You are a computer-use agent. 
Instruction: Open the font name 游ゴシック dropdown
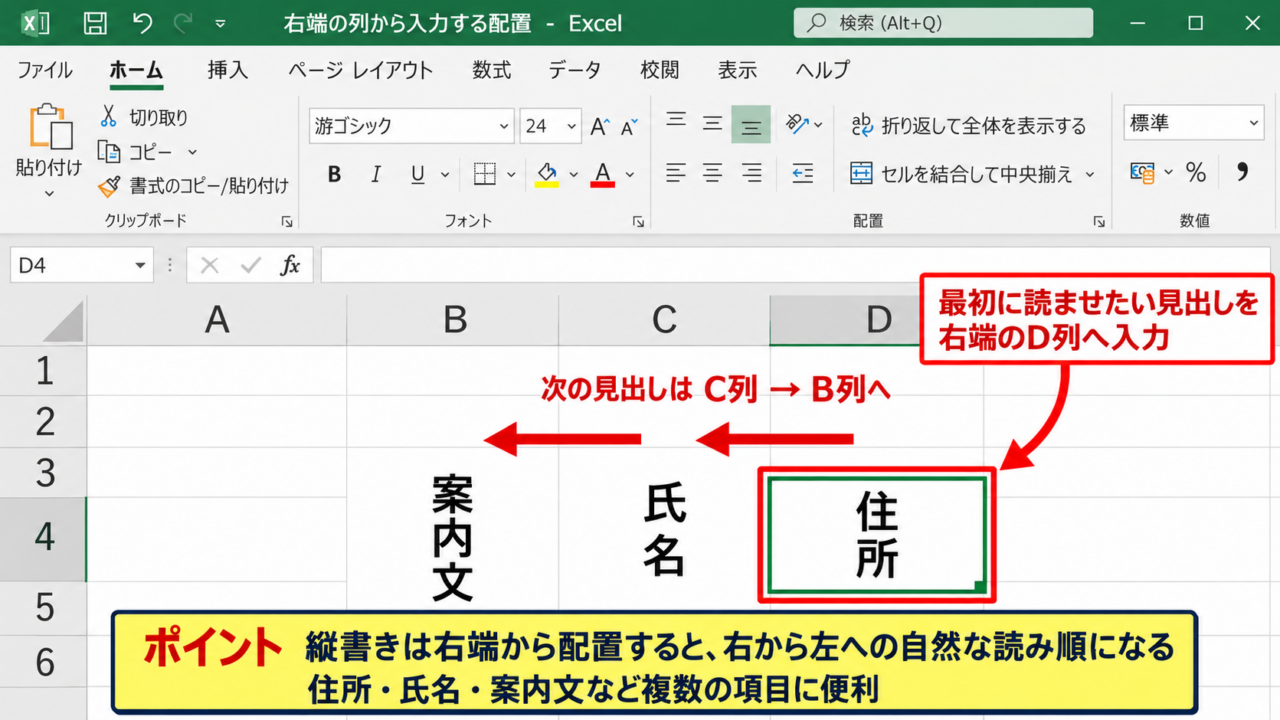504,126
